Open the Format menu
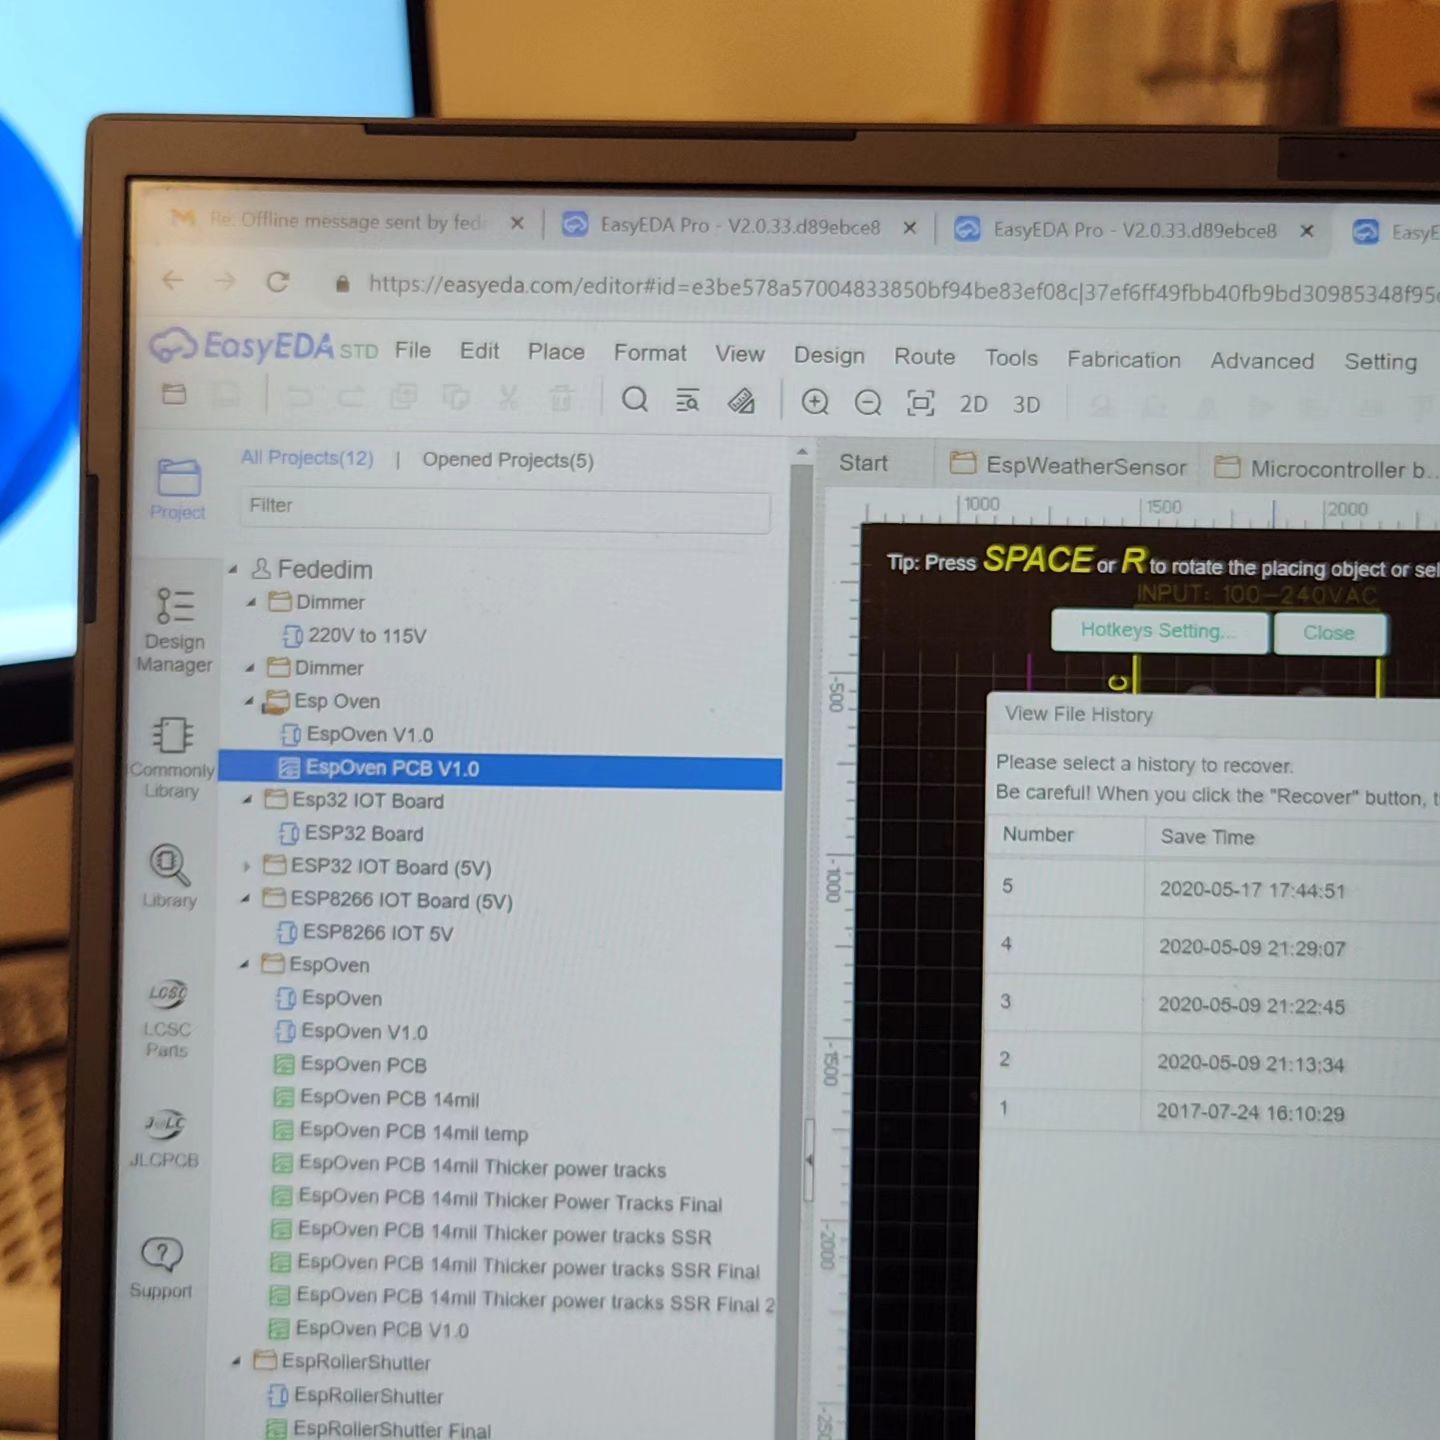Viewport: 1440px width, 1440px height. pyautogui.click(x=650, y=353)
